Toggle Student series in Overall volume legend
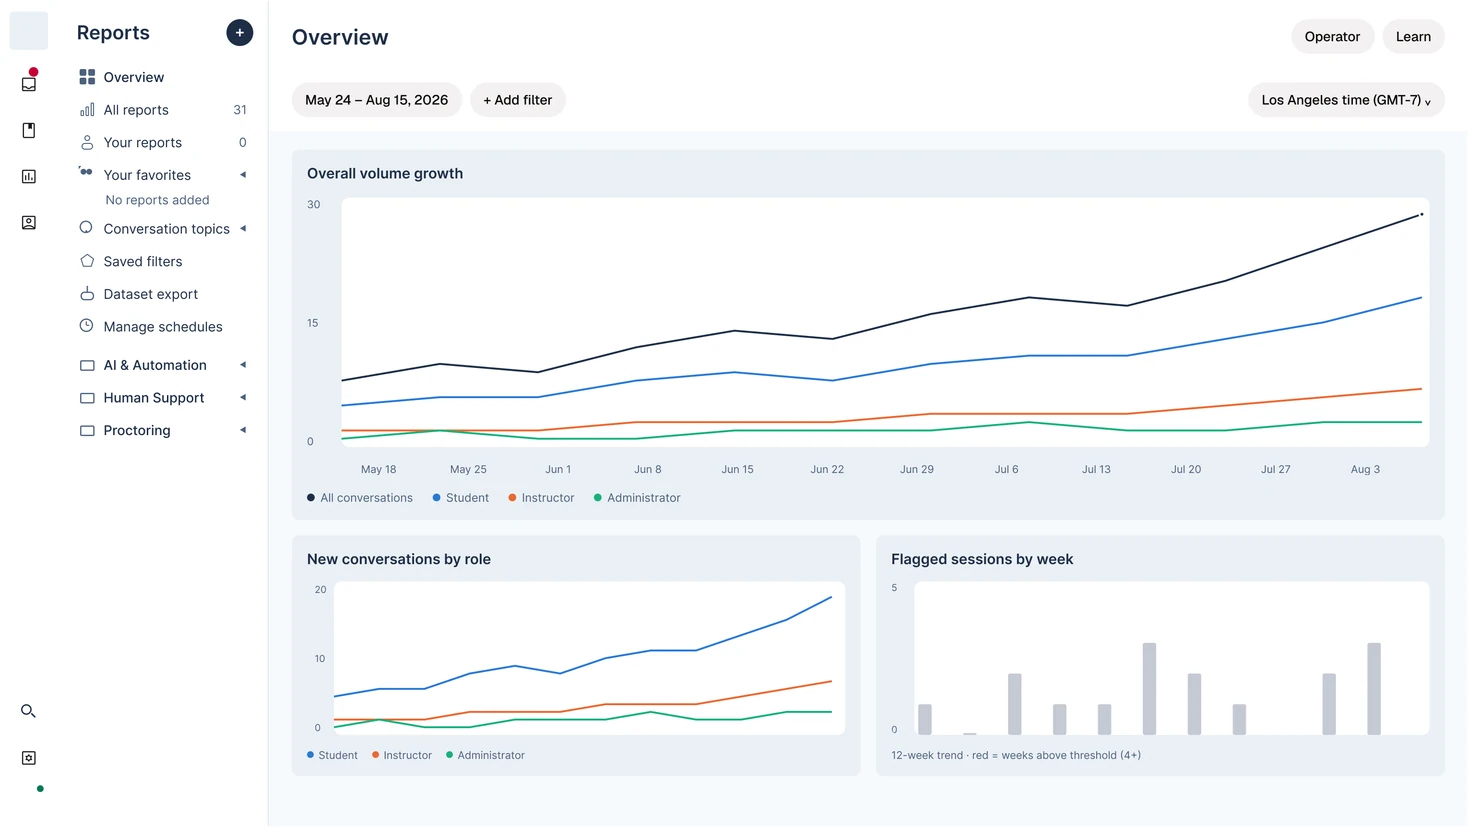1468x827 pixels. point(460,498)
